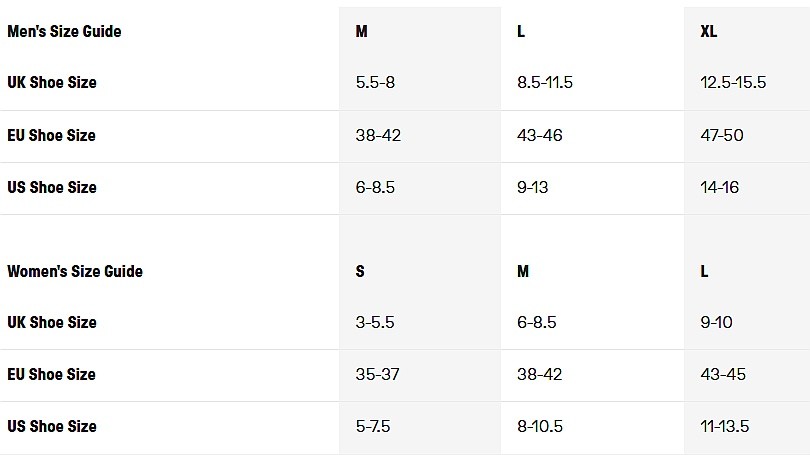
Task: Click the 6-8.5 US size cell
Action: [x=377, y=187]
